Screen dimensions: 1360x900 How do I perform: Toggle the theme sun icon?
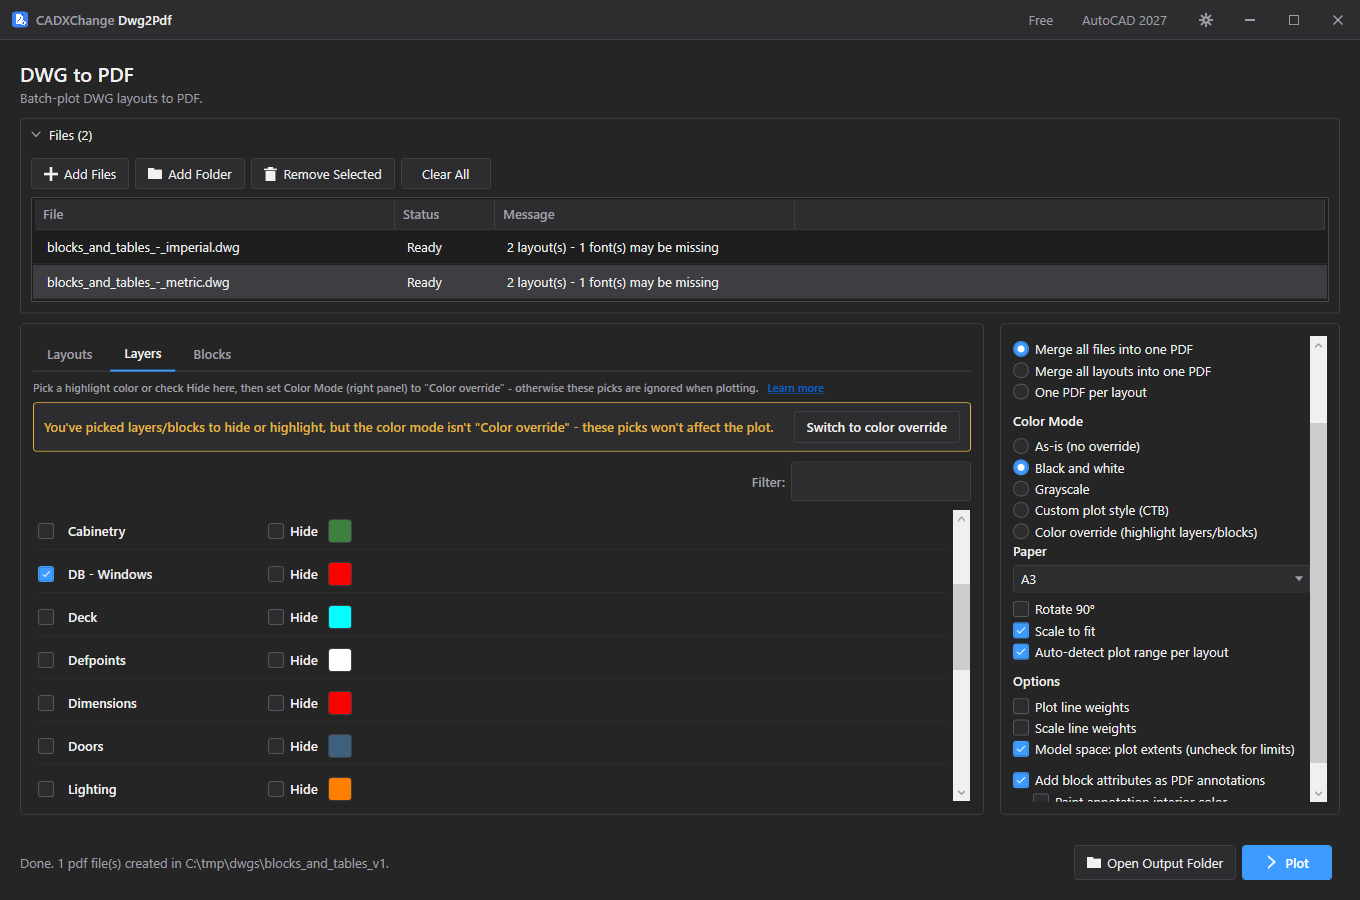pyautogui.click(x=1206, y=20)
